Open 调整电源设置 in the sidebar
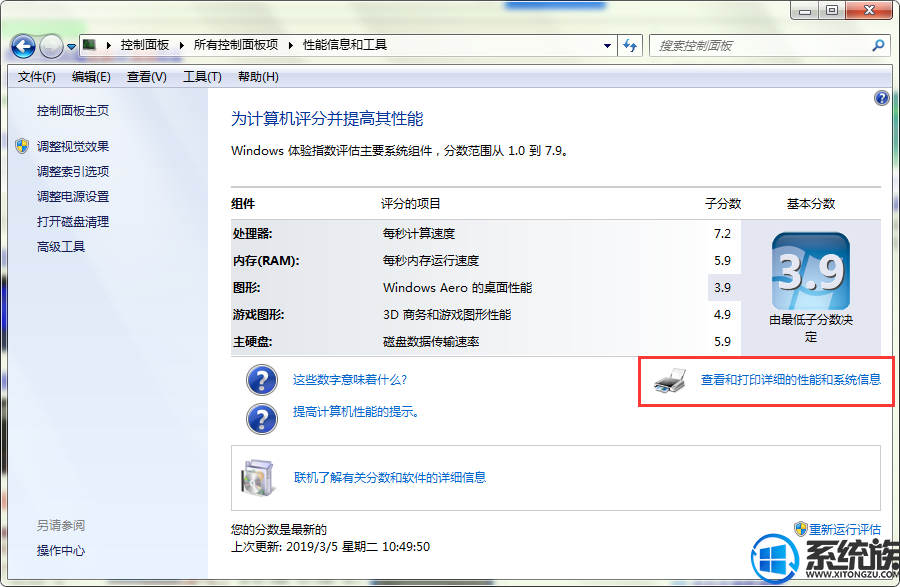 (x=73, y=197)
